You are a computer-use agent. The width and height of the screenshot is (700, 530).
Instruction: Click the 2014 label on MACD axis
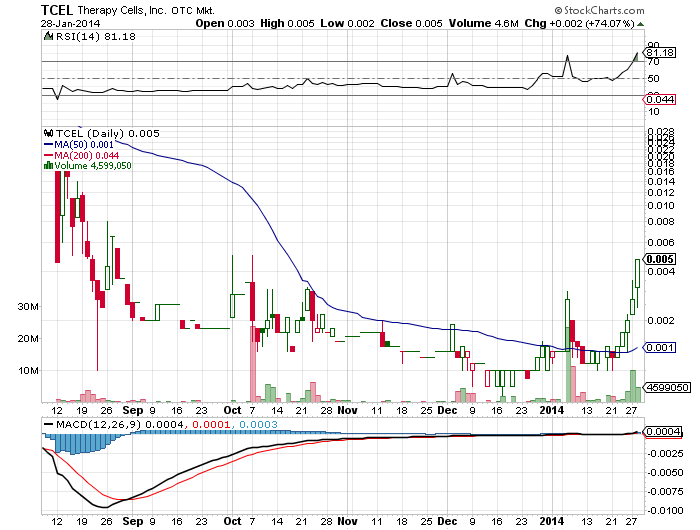(x=552, y=521)
